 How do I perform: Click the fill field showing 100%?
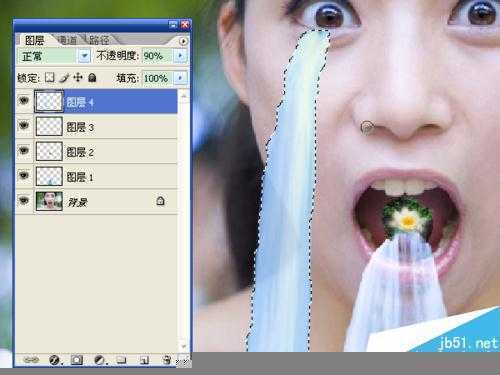[x=157, y=78]
